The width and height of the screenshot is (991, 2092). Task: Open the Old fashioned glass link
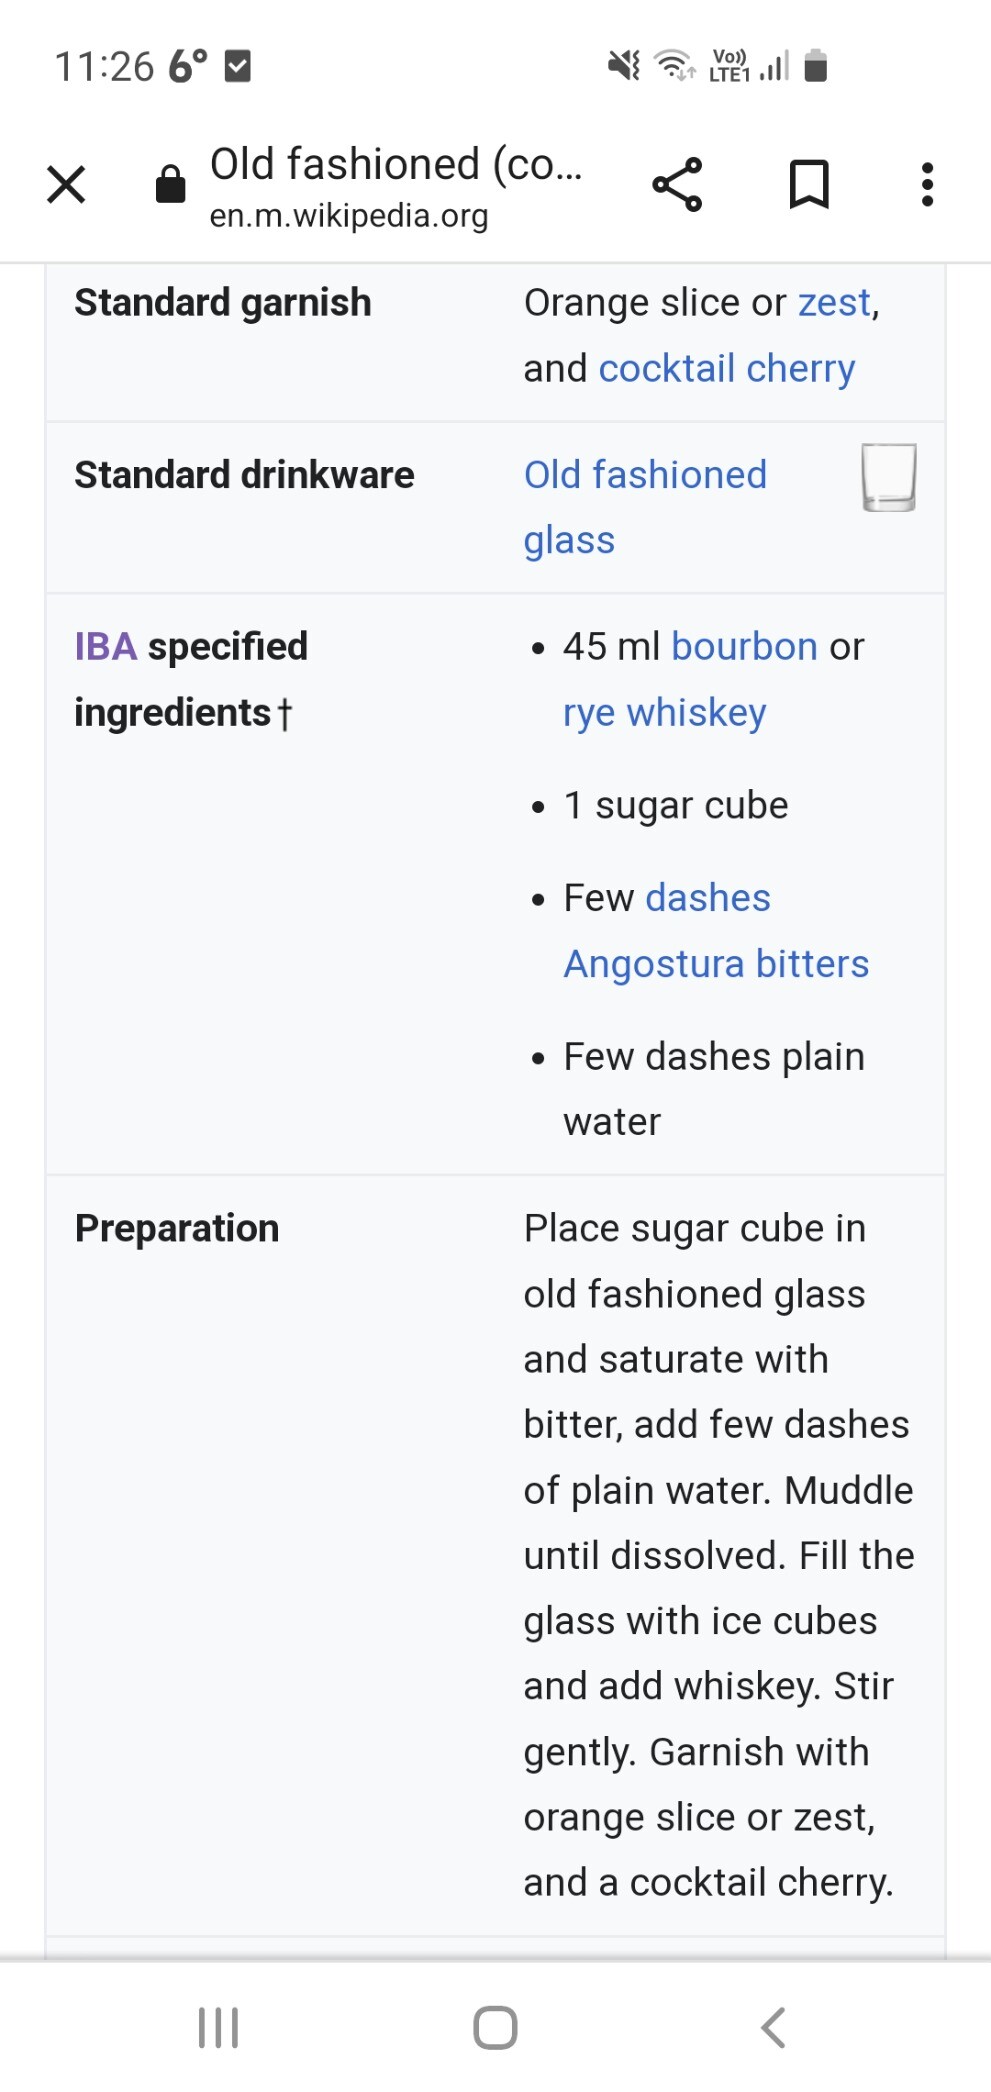click(x=645, y=475)
